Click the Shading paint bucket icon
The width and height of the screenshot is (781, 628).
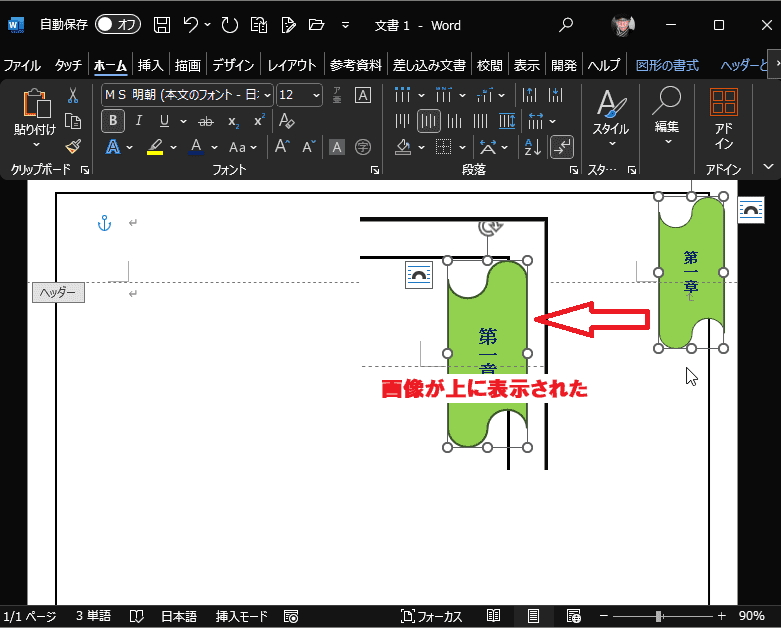pyautogui.click(x=402, y=147)
